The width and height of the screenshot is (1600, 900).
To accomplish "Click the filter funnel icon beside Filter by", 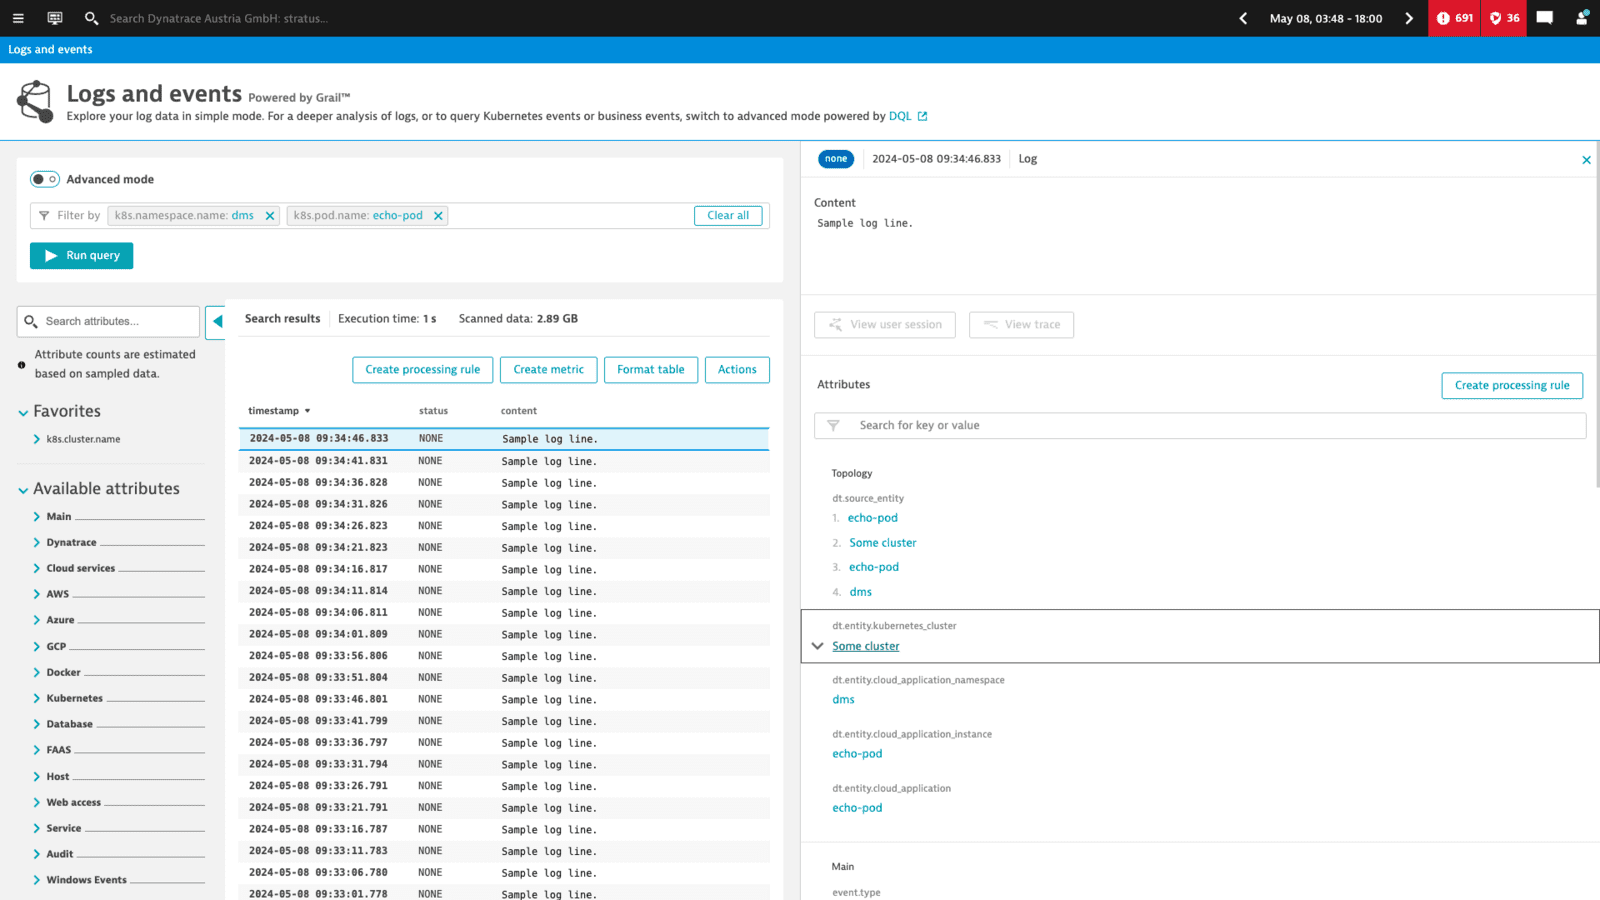I will [x=44, y=216].
